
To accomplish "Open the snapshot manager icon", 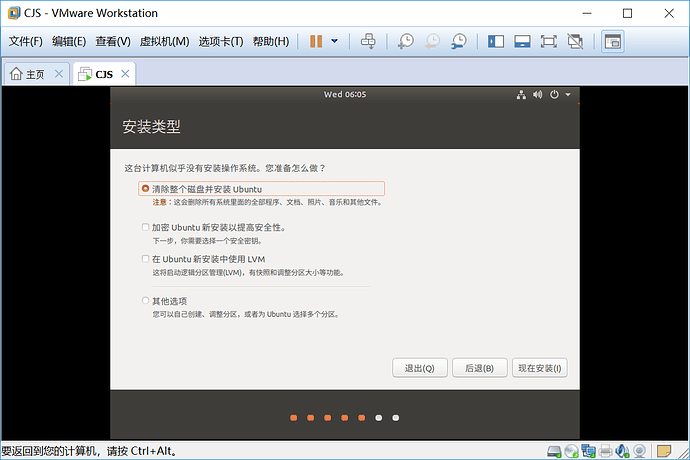I will (459, 41).
